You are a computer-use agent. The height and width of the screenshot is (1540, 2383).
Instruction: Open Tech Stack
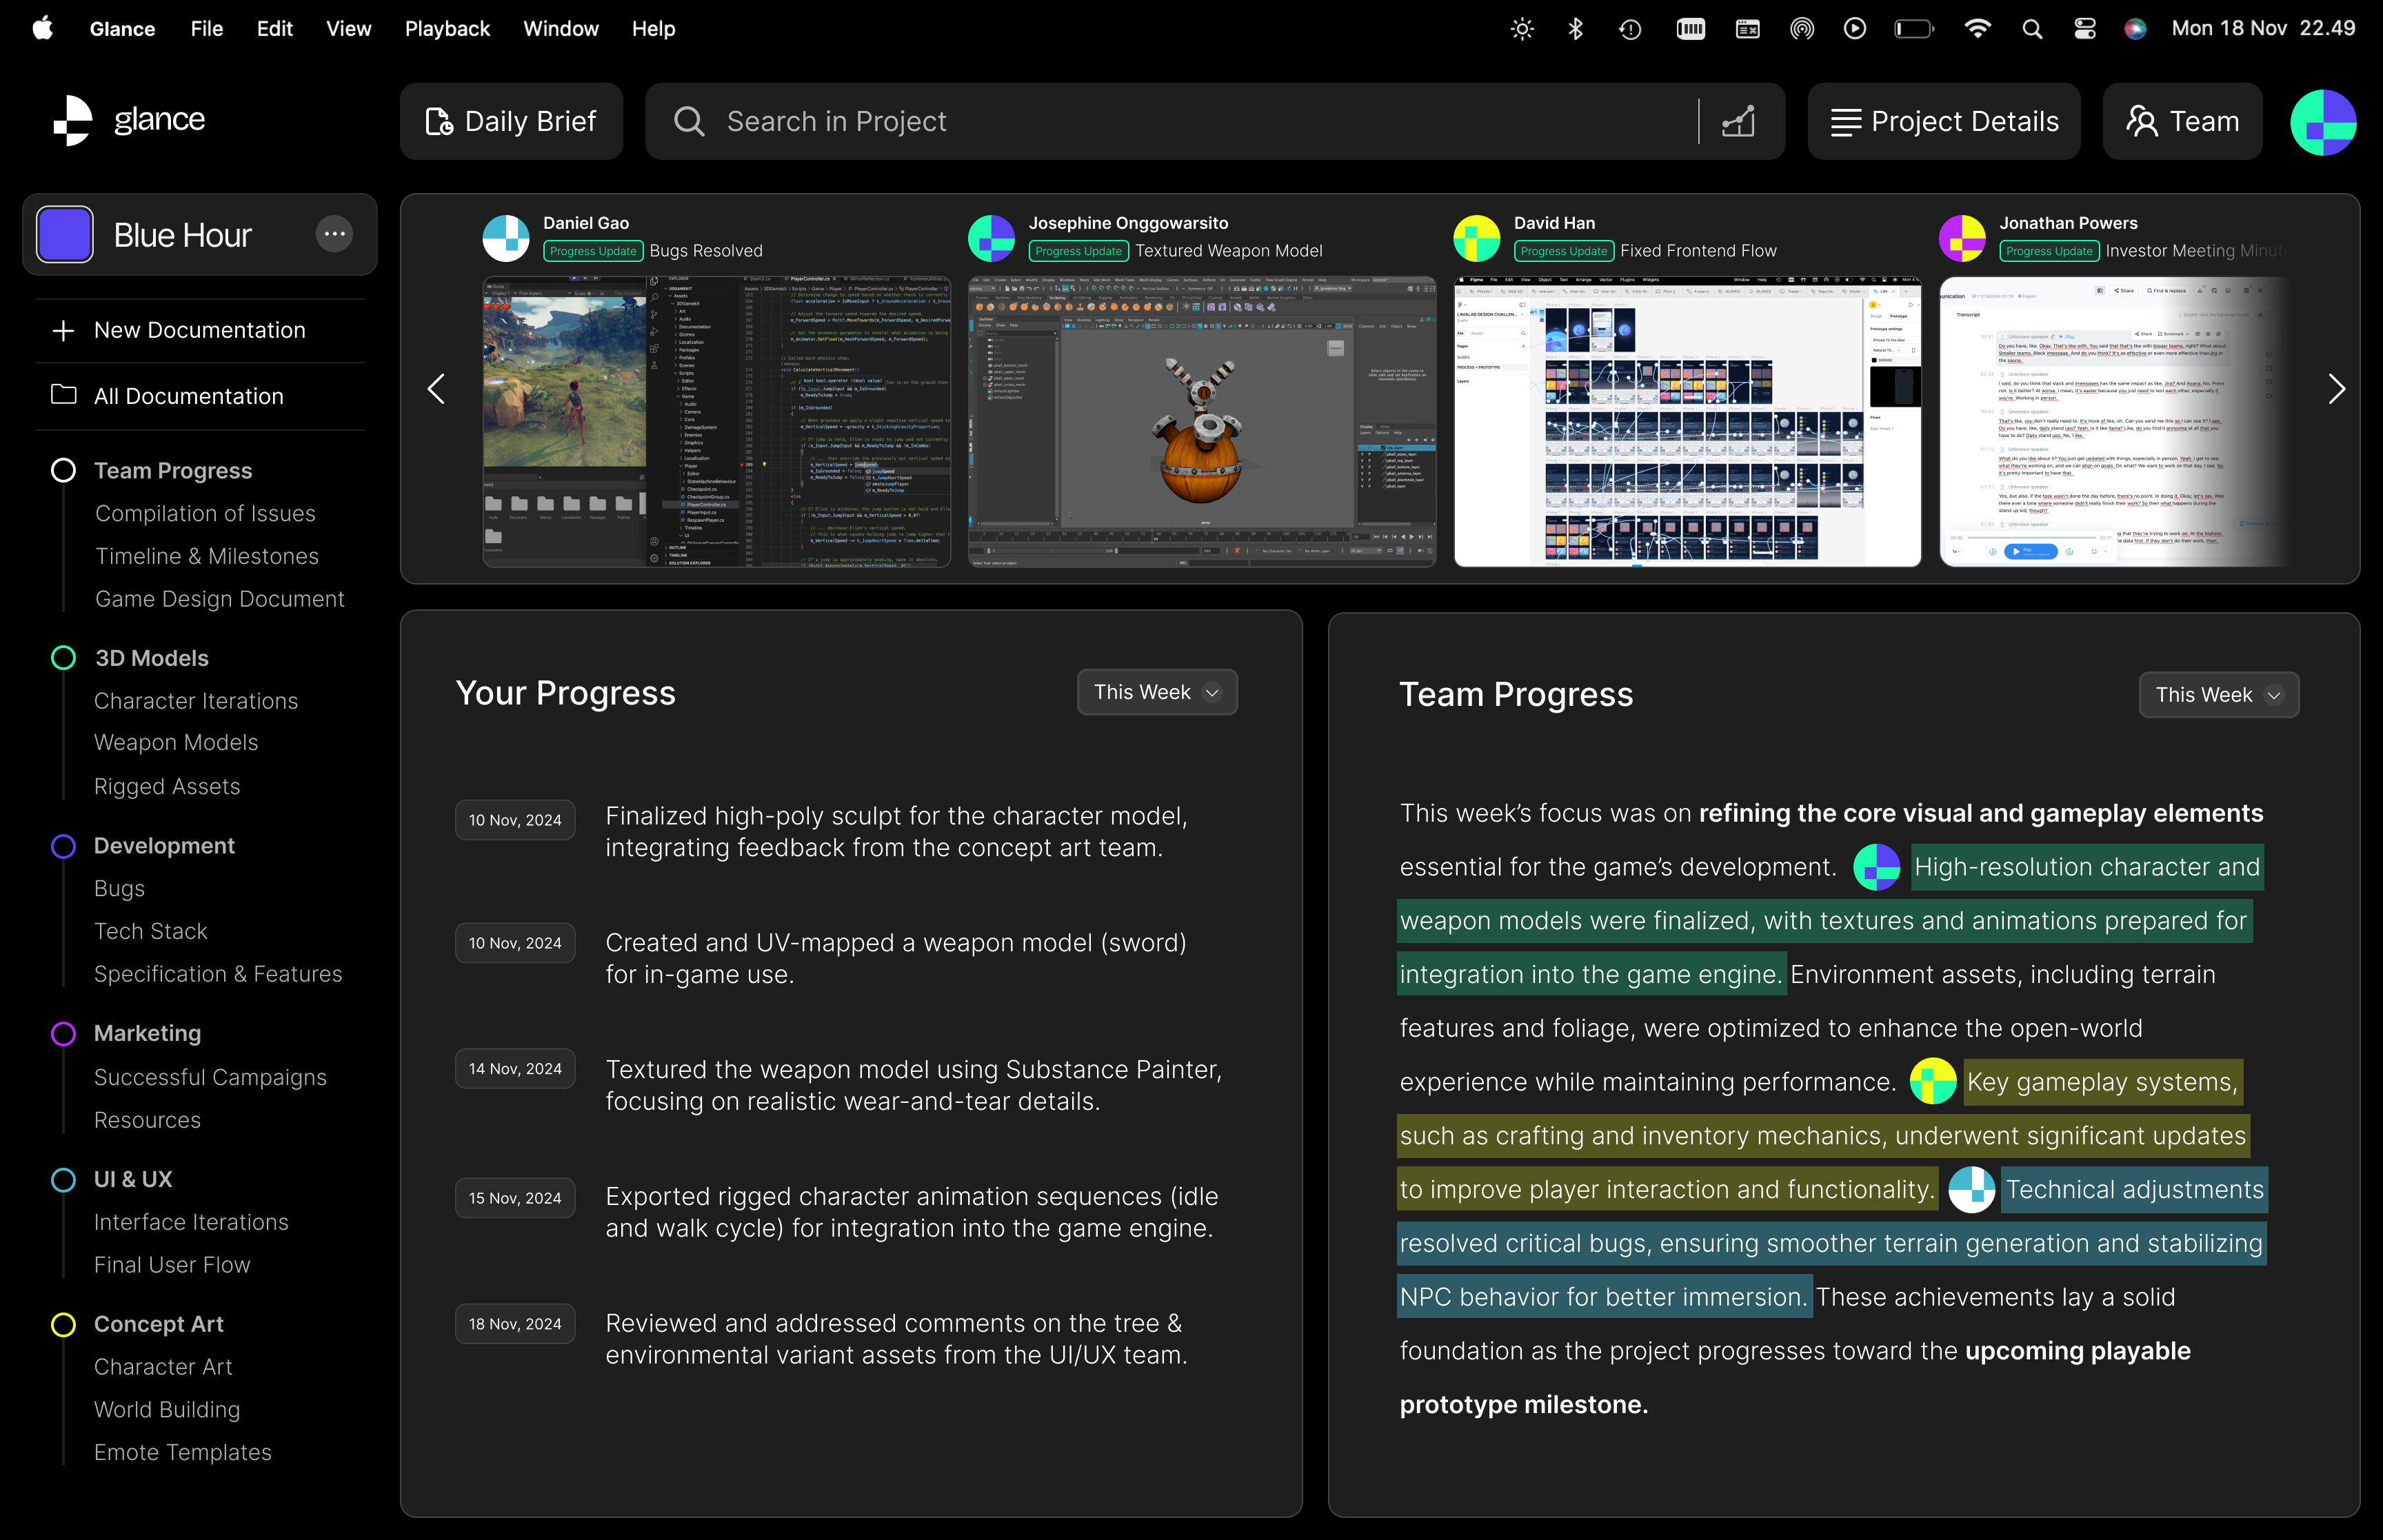(x=151, y=931)
